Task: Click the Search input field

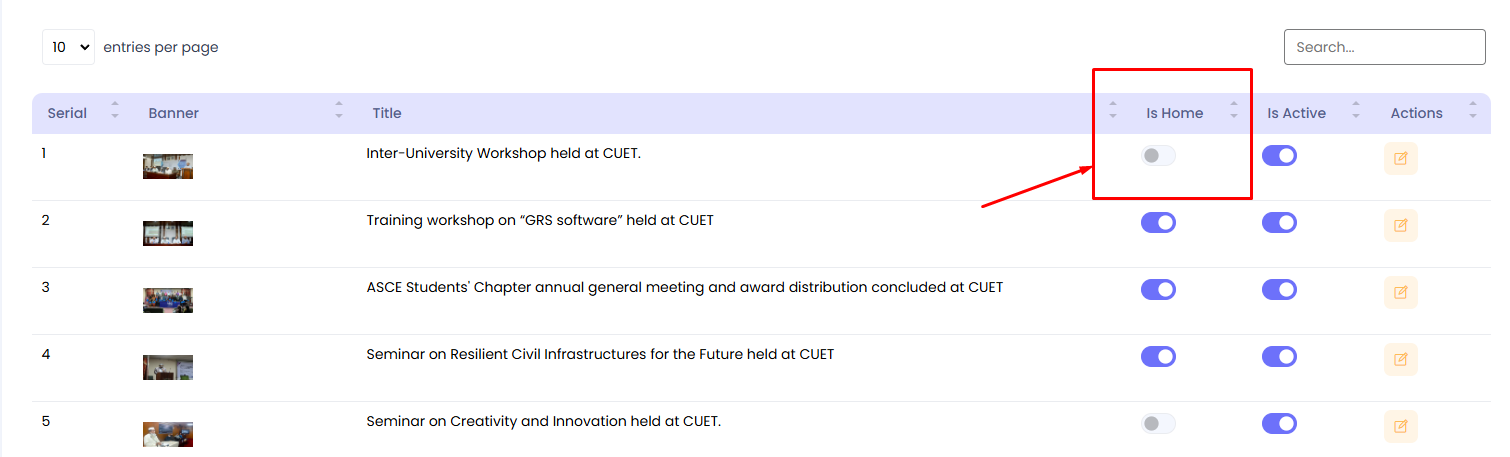Action: (1384, 47)
